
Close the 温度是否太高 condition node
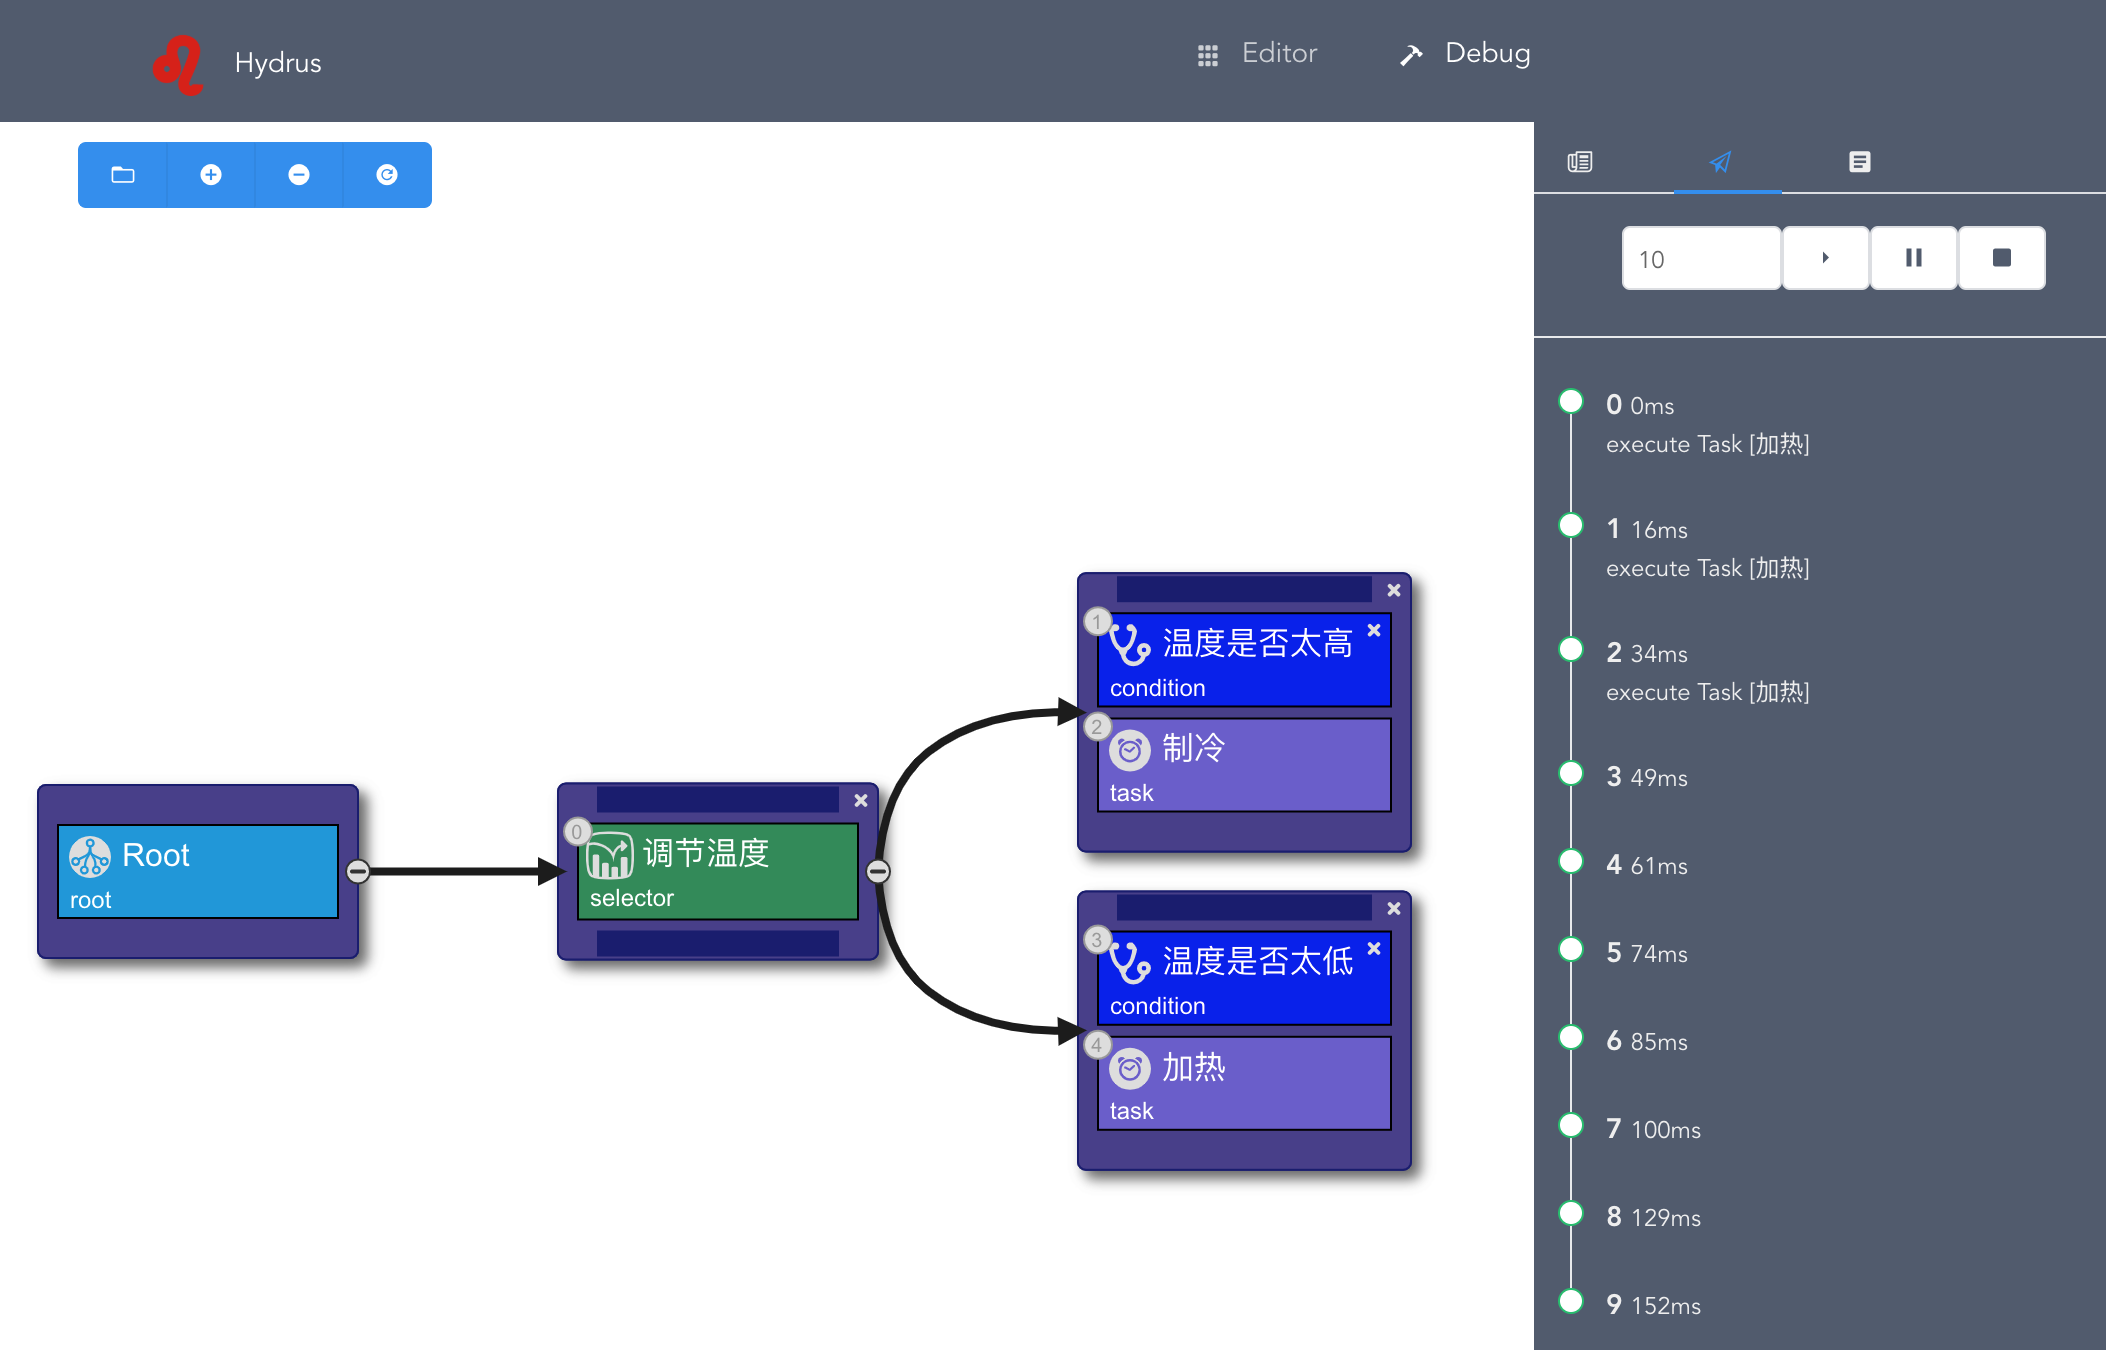click(1374, 630)
